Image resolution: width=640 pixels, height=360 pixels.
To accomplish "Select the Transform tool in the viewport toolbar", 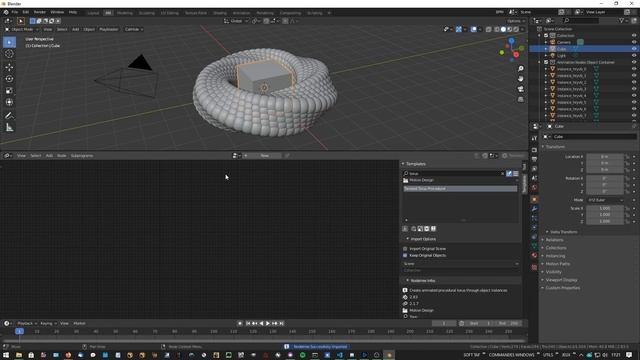I will 9,102.
